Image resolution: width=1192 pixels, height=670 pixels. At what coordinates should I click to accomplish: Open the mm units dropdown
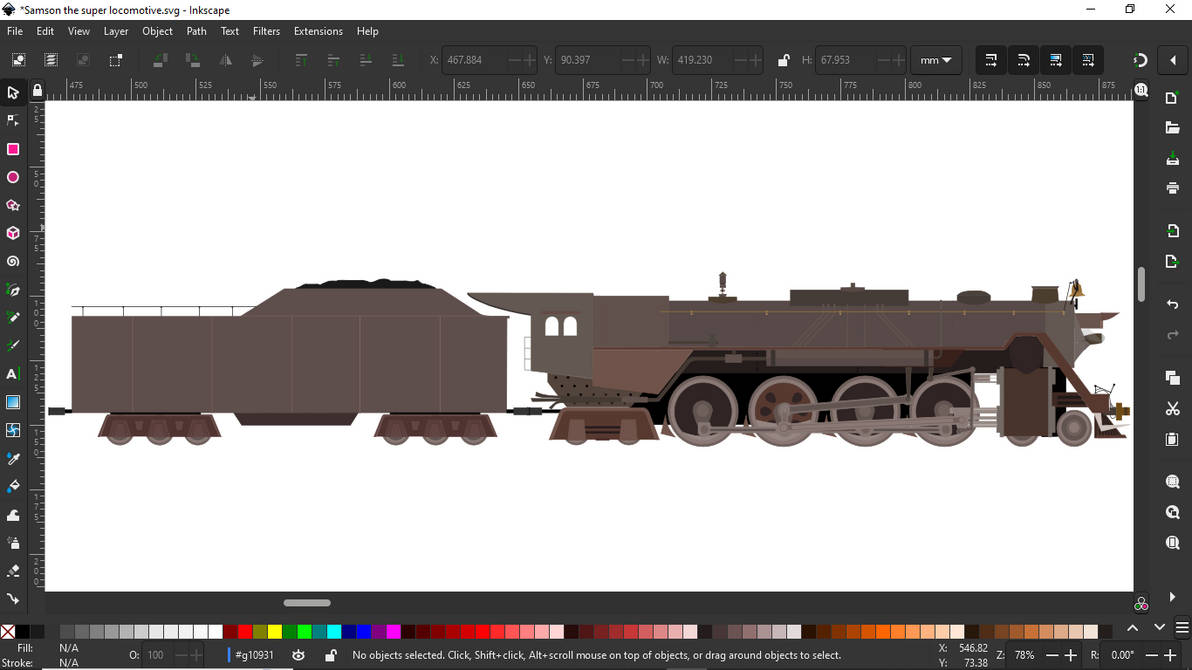coord(935,60)
